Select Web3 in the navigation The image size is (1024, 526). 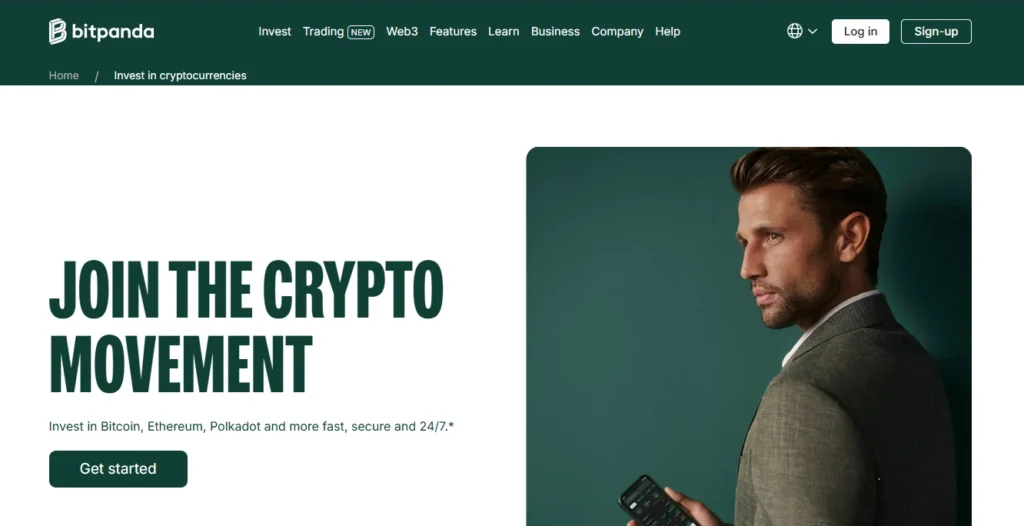402,31
